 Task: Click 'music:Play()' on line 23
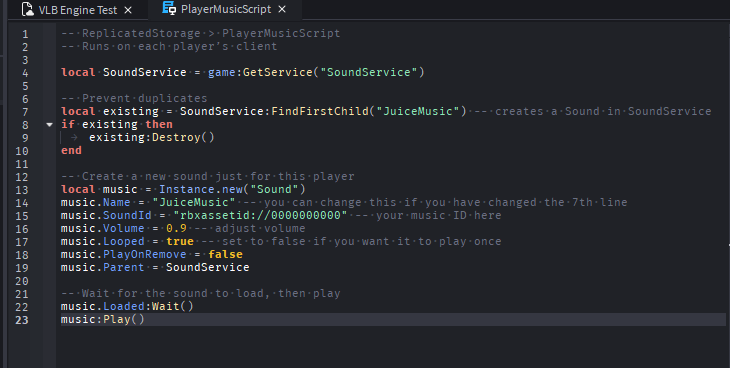coord(102,319)
